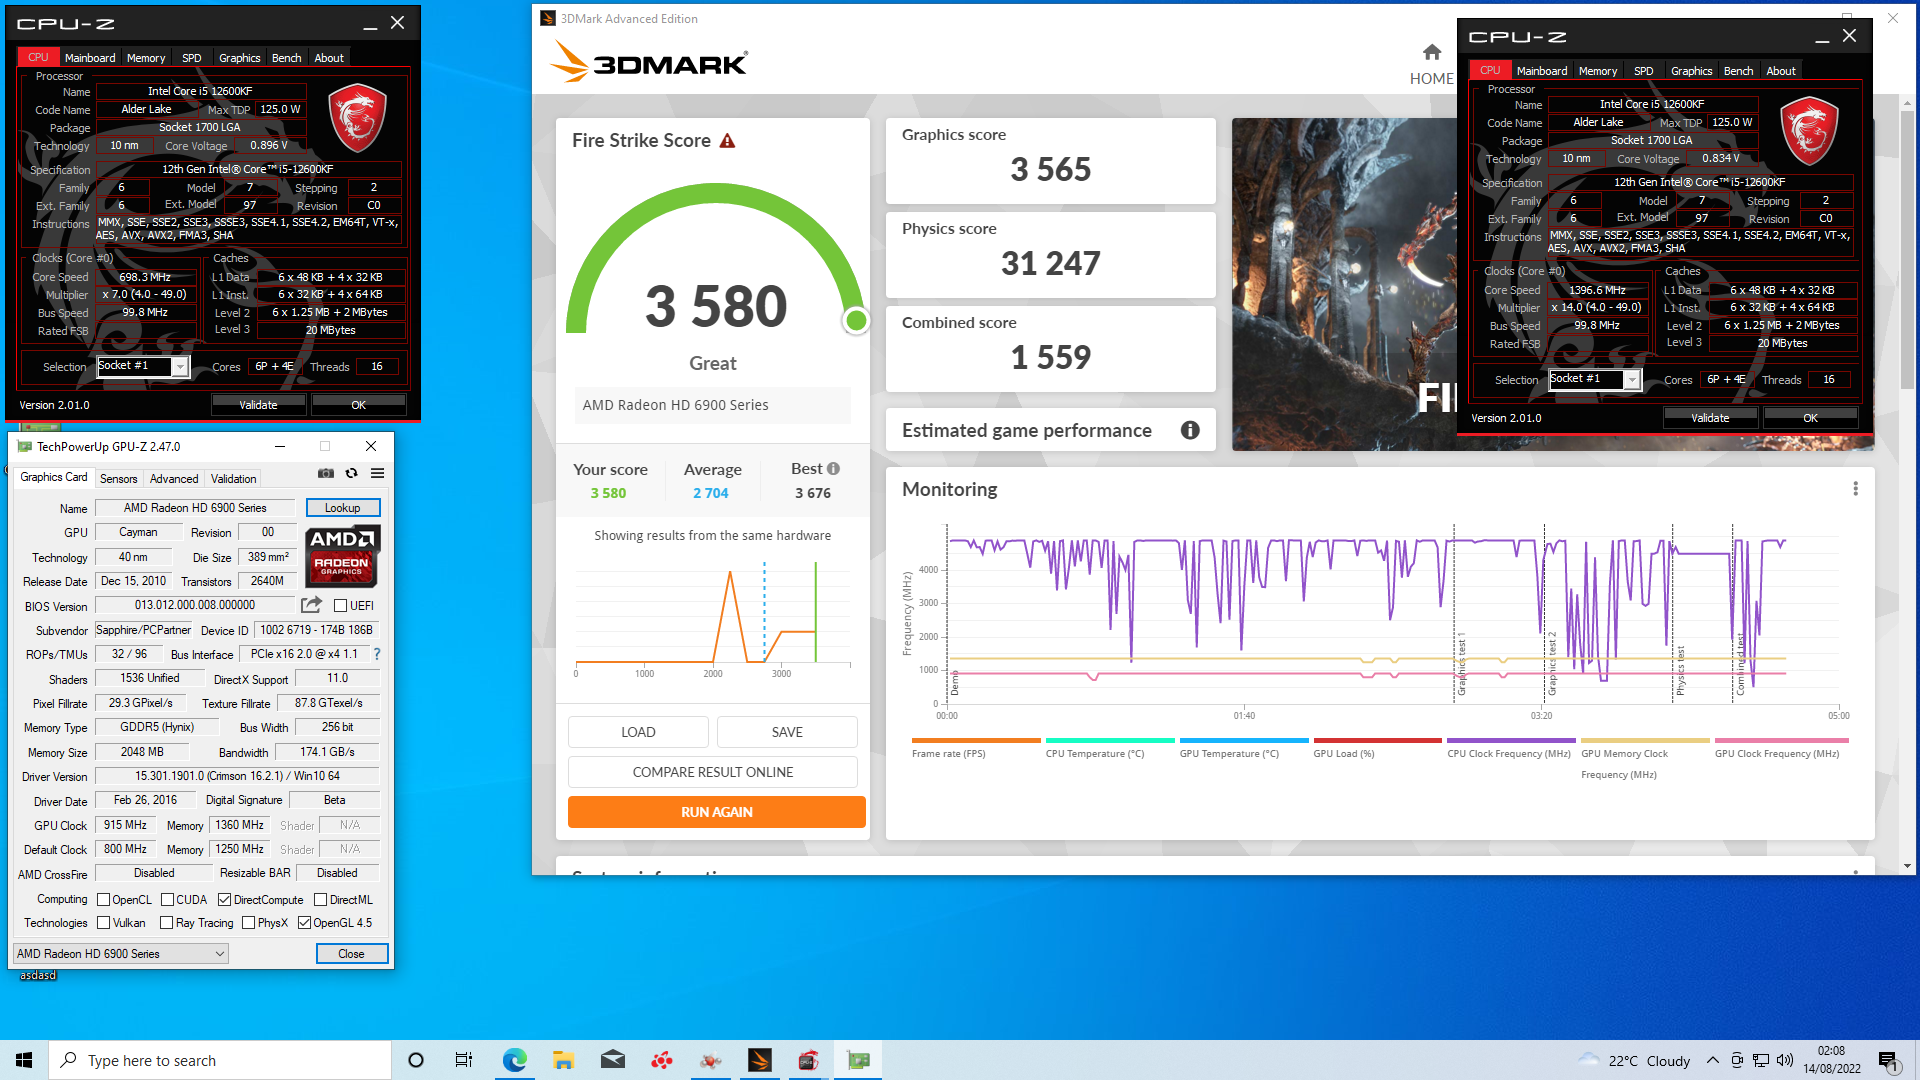This screenshot has width=1920, height=1080.
Task: Click OK in the right CPU-Z window
Action: pos(1810,418)
